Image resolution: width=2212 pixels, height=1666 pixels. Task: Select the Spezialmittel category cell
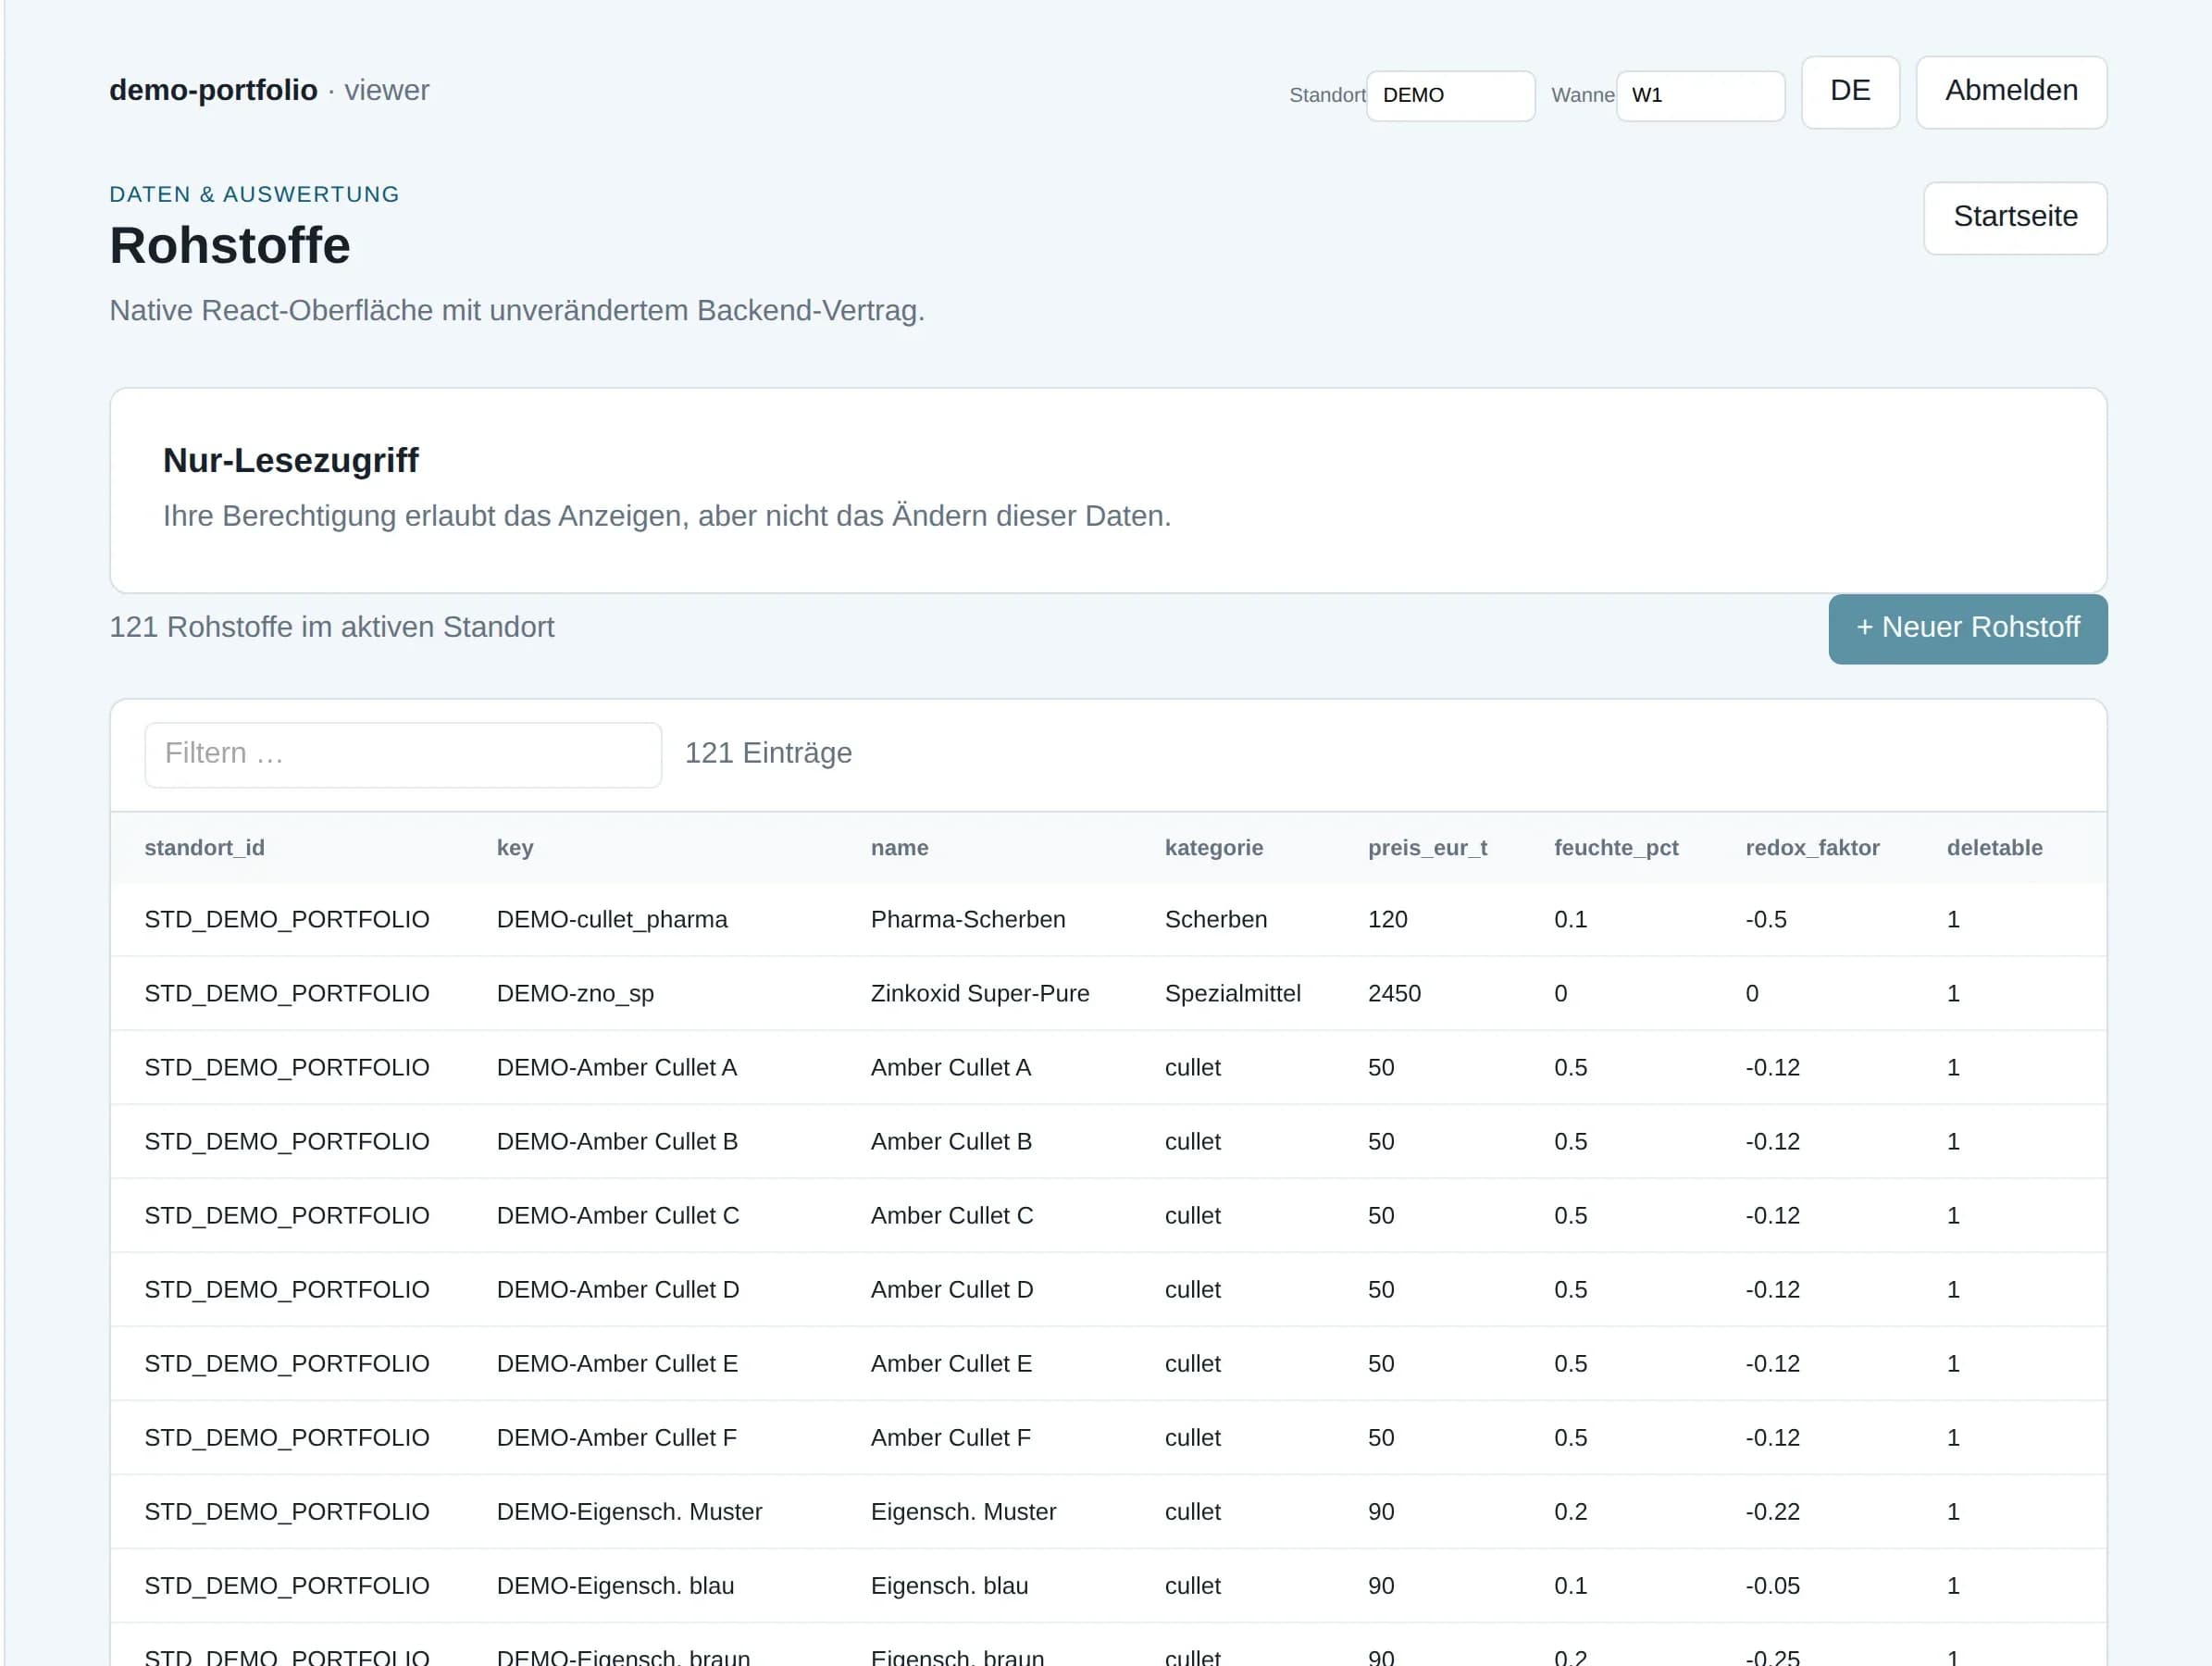point(1232,993)
